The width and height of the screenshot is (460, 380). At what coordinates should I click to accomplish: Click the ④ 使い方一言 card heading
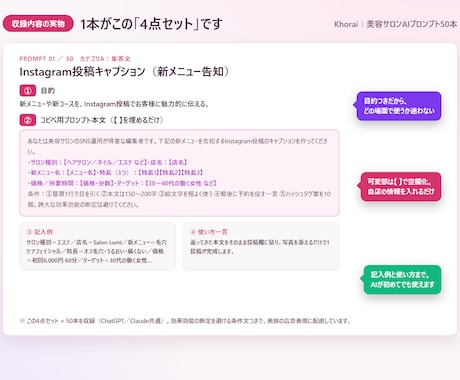tap(209, 232)
